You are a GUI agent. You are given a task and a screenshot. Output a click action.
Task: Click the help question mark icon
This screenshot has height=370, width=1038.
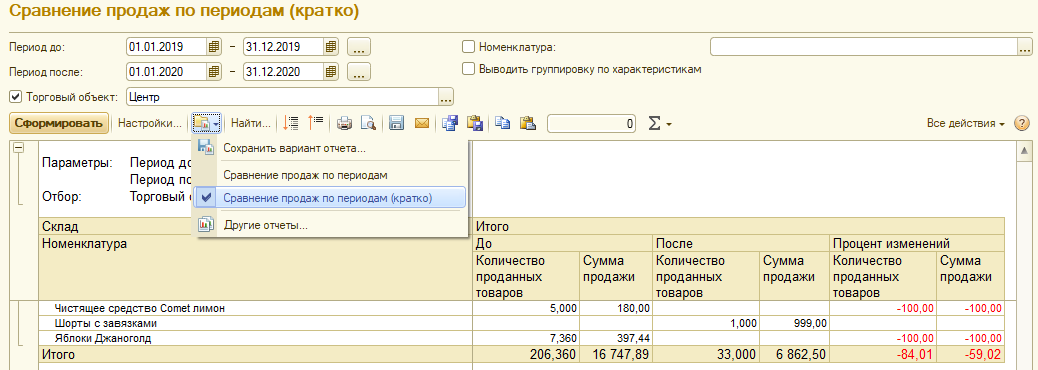(1022, 124)
